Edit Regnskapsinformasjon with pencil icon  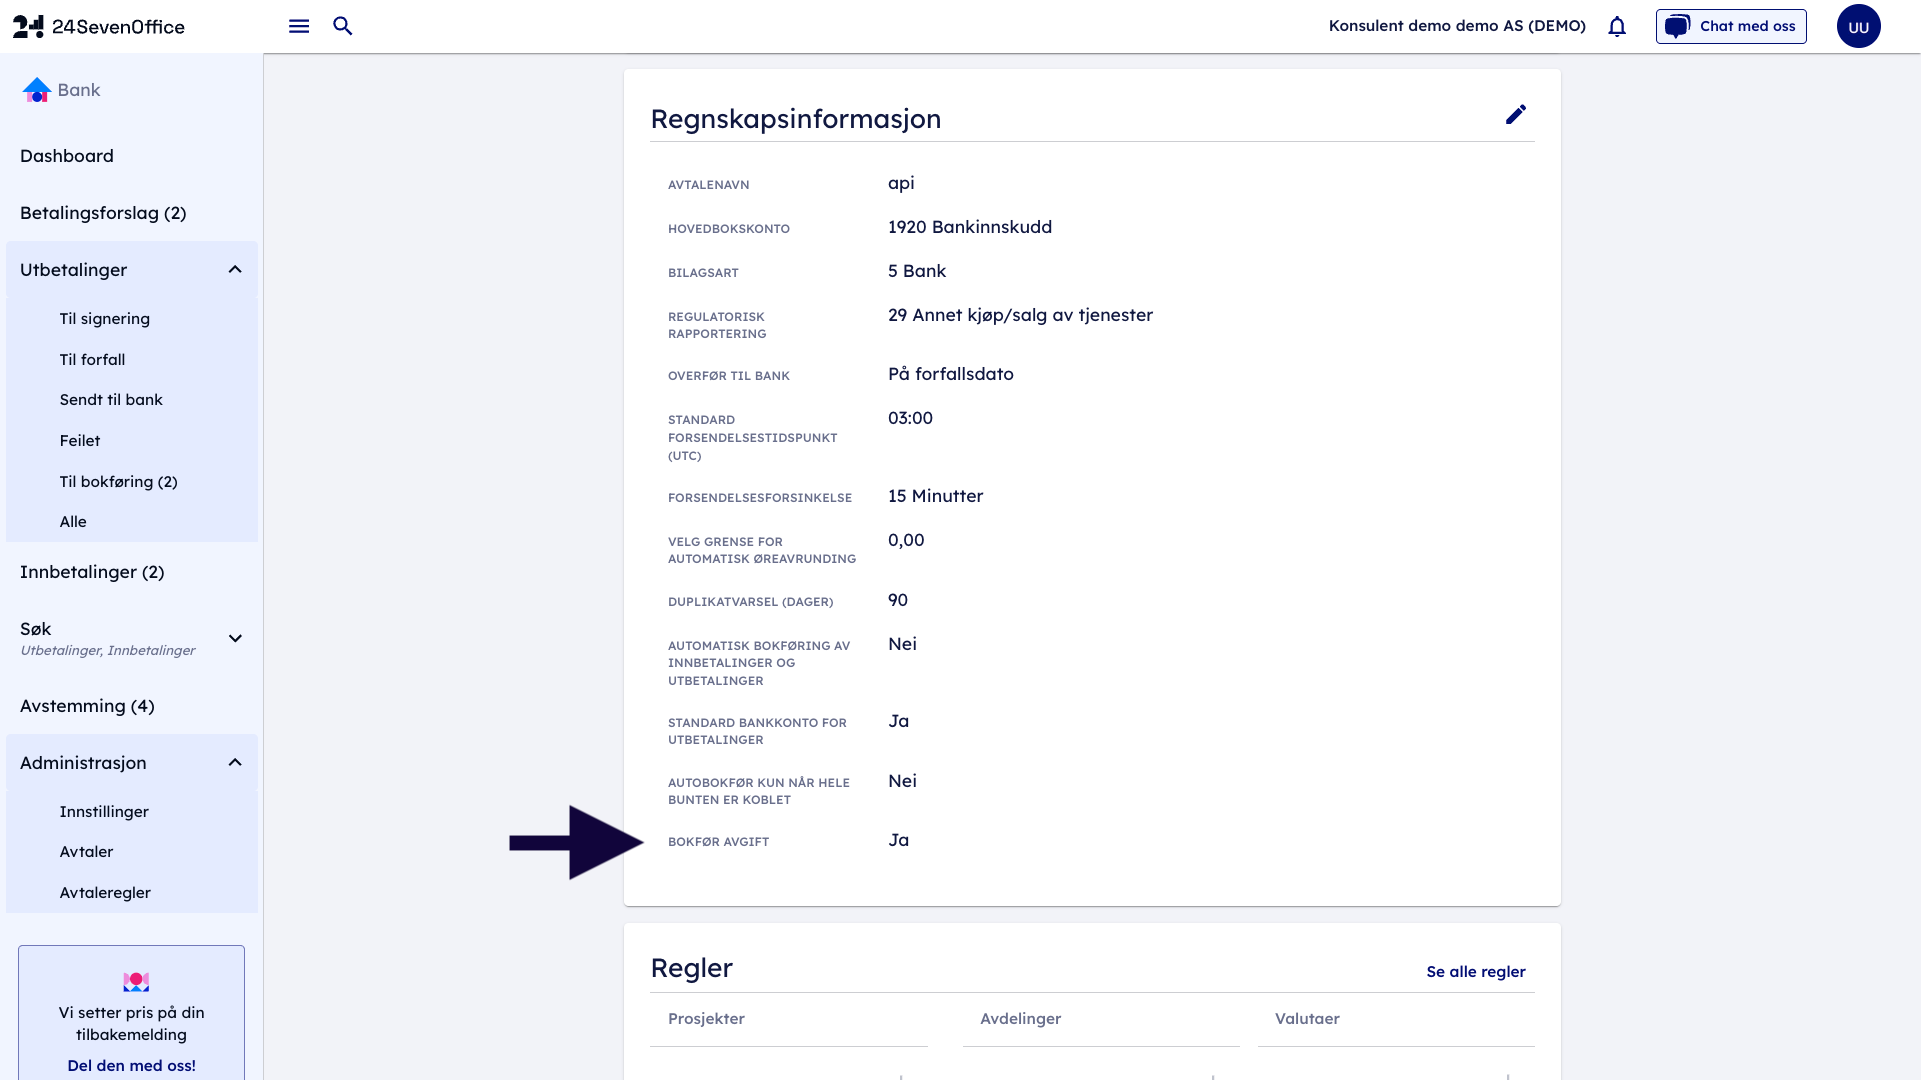point(1515,115)
